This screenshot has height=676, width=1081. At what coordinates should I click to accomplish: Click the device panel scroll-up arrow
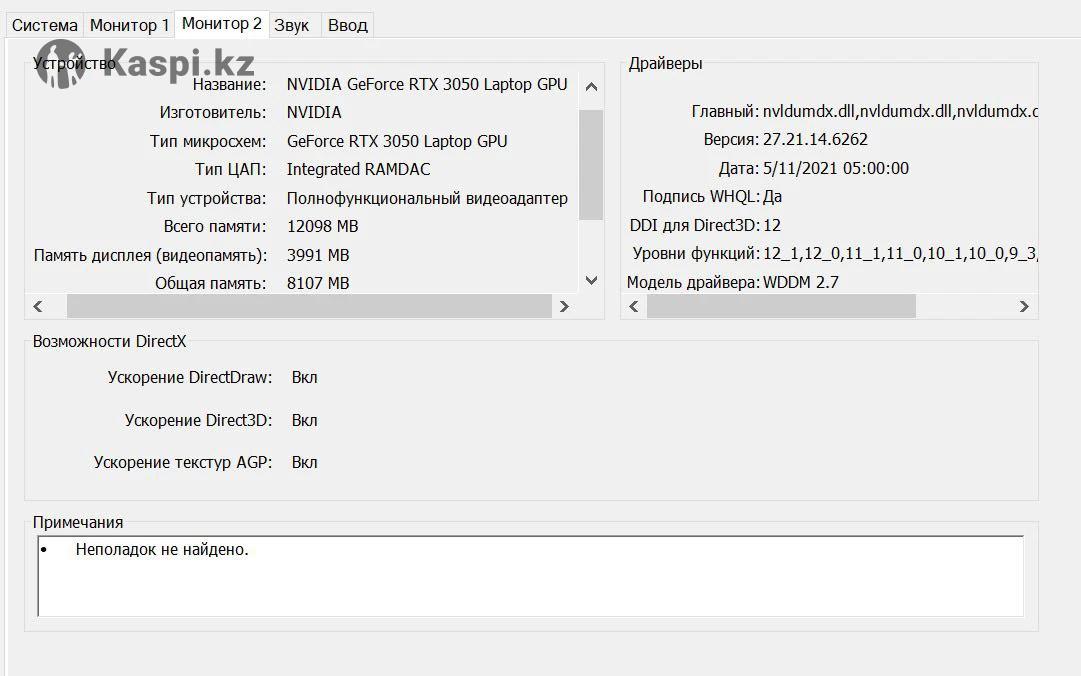pos(592,87)
